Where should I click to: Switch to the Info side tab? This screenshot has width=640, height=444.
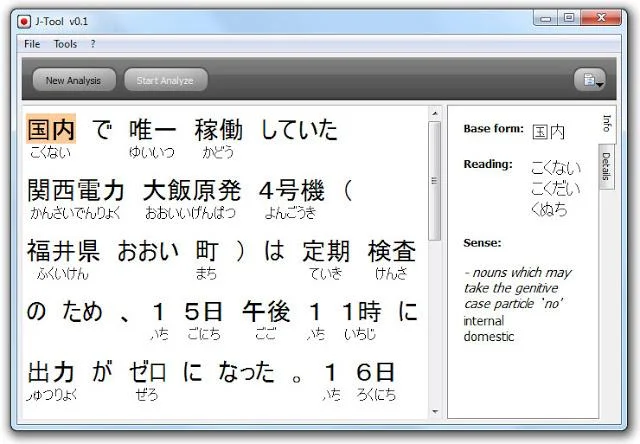pyautogui.click(x=607, y=124)
